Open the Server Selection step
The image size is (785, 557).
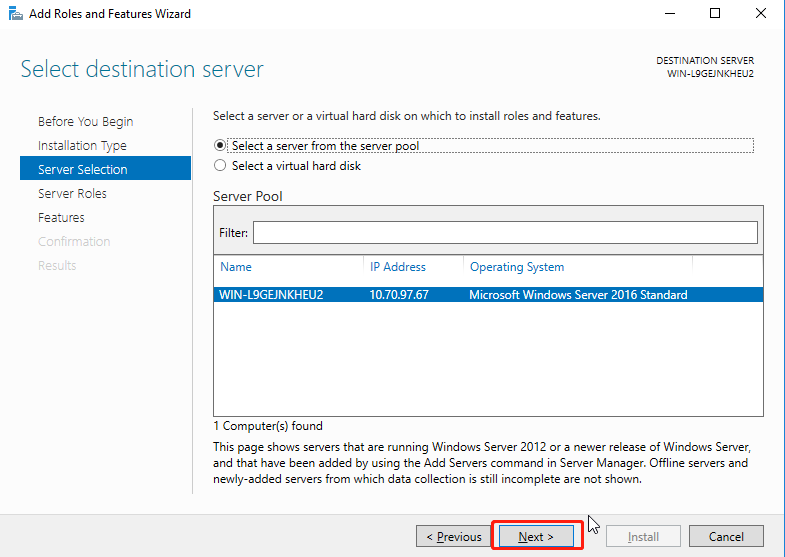click(82, 170)
